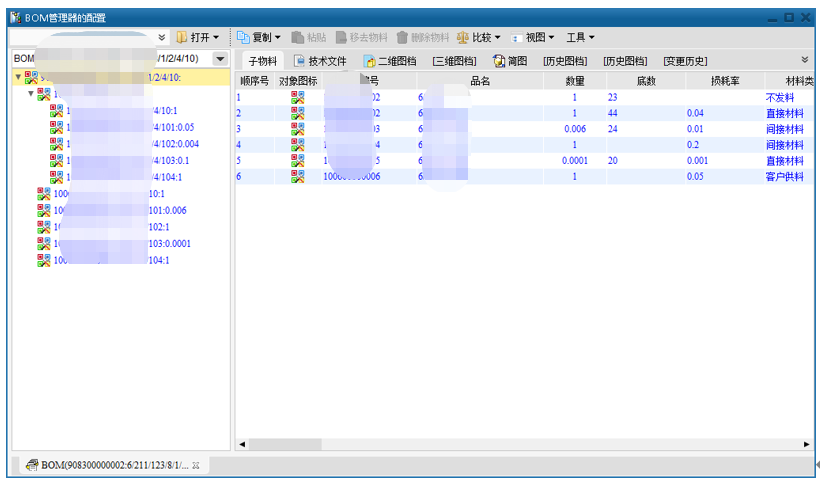Click the 复制 (Copy) toolbar icon
The height and width of the screenshot is (482, 820).
pos(243,37)
